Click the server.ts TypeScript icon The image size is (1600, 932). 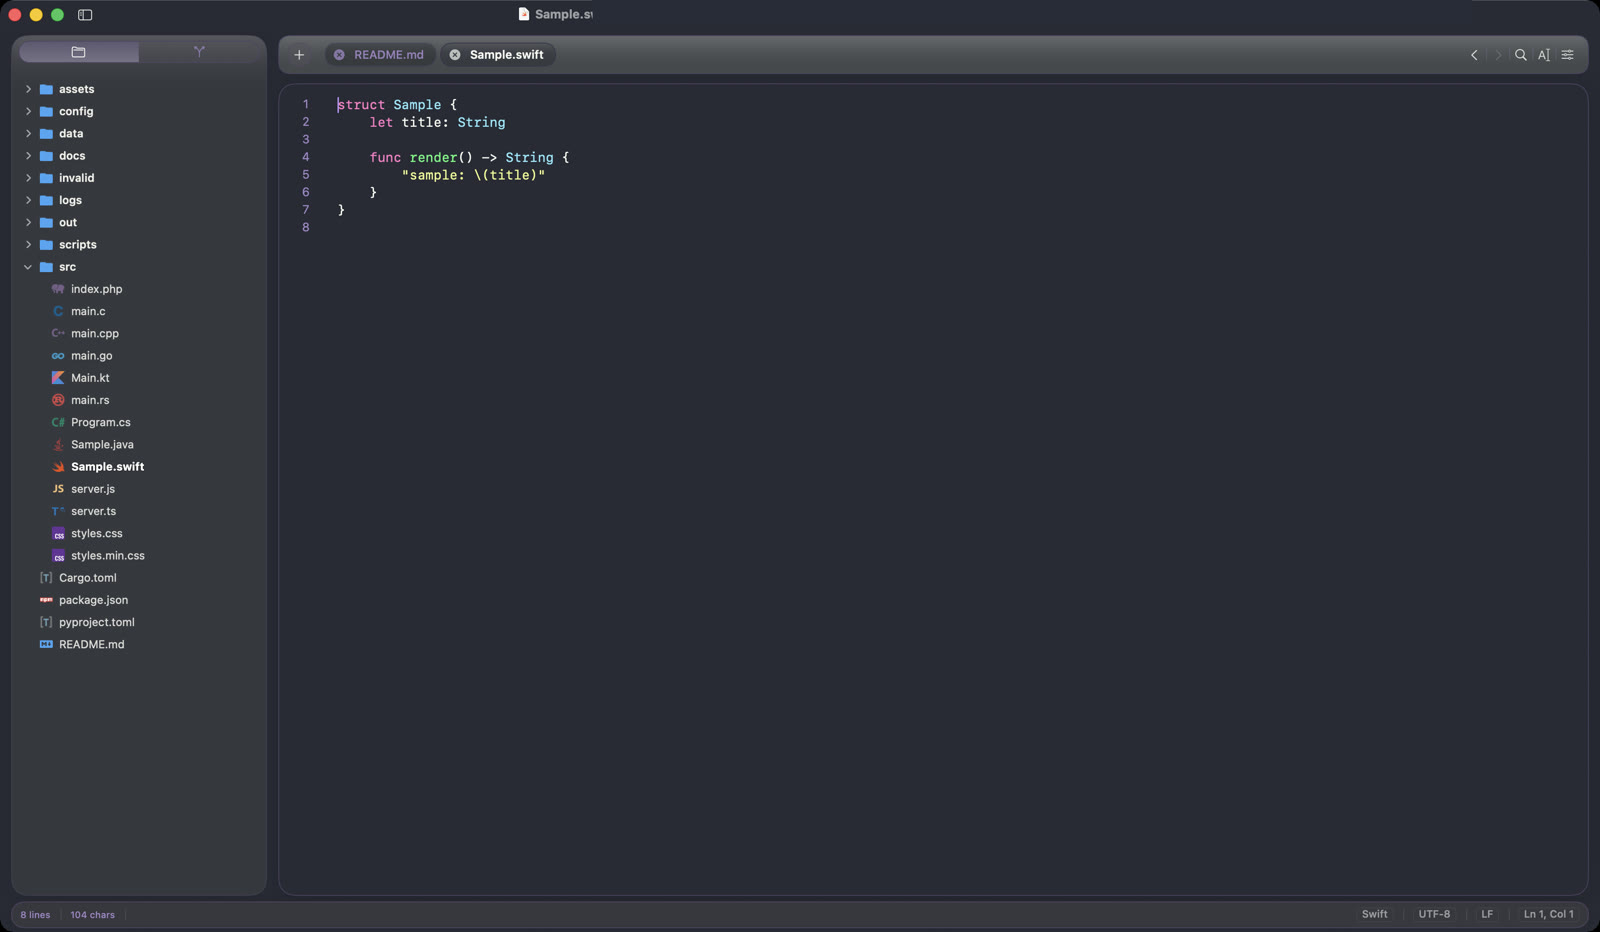[58, 511]
